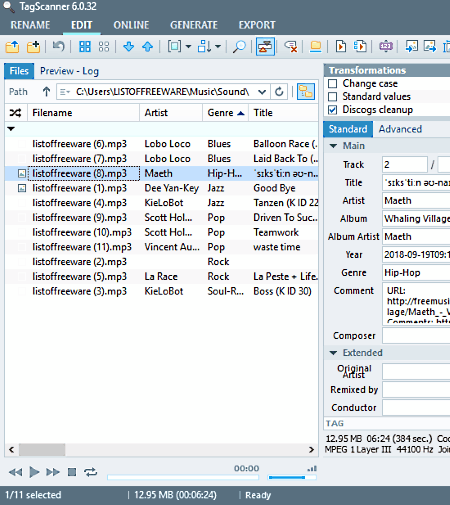Move the selected file up with the blue arrow
This screenshot has height=505, width=450.
click(x=147, y=46)
